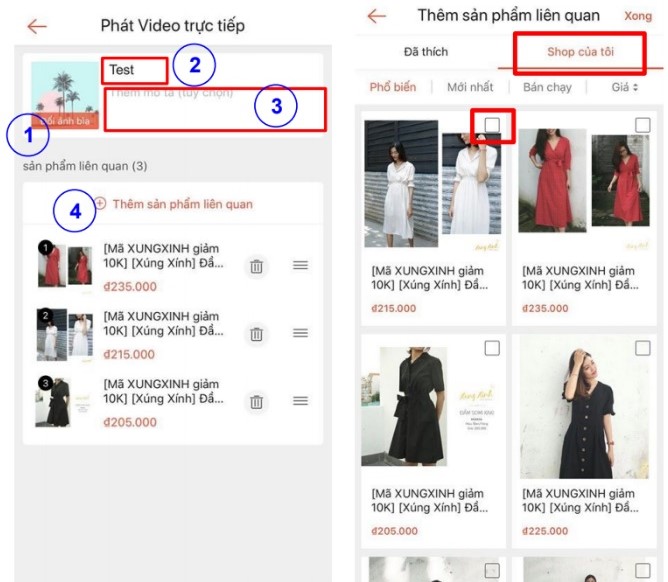Click reorder handle of the đ215.000 product
The image size is (668, 582).
[x=300, y=334]
